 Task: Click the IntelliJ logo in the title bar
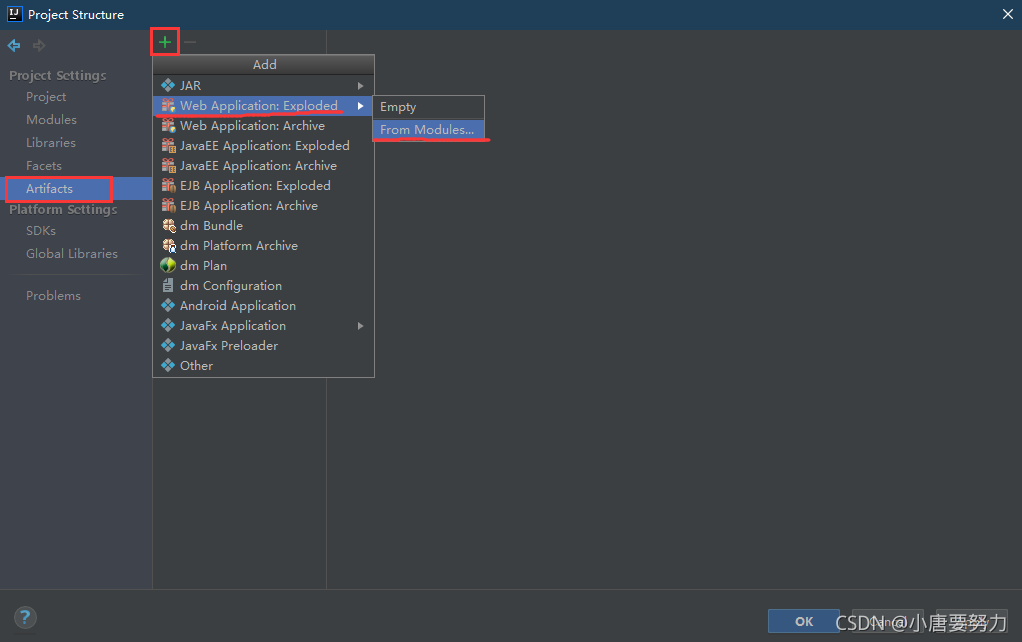click(x=14, y=14)
